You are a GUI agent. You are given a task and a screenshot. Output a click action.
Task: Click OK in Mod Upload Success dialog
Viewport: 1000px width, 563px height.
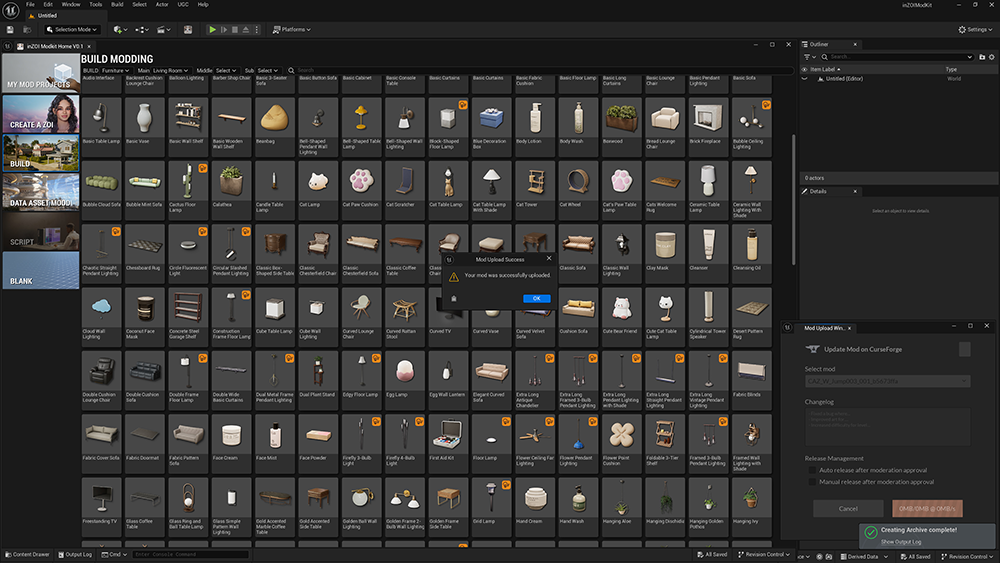536,298
